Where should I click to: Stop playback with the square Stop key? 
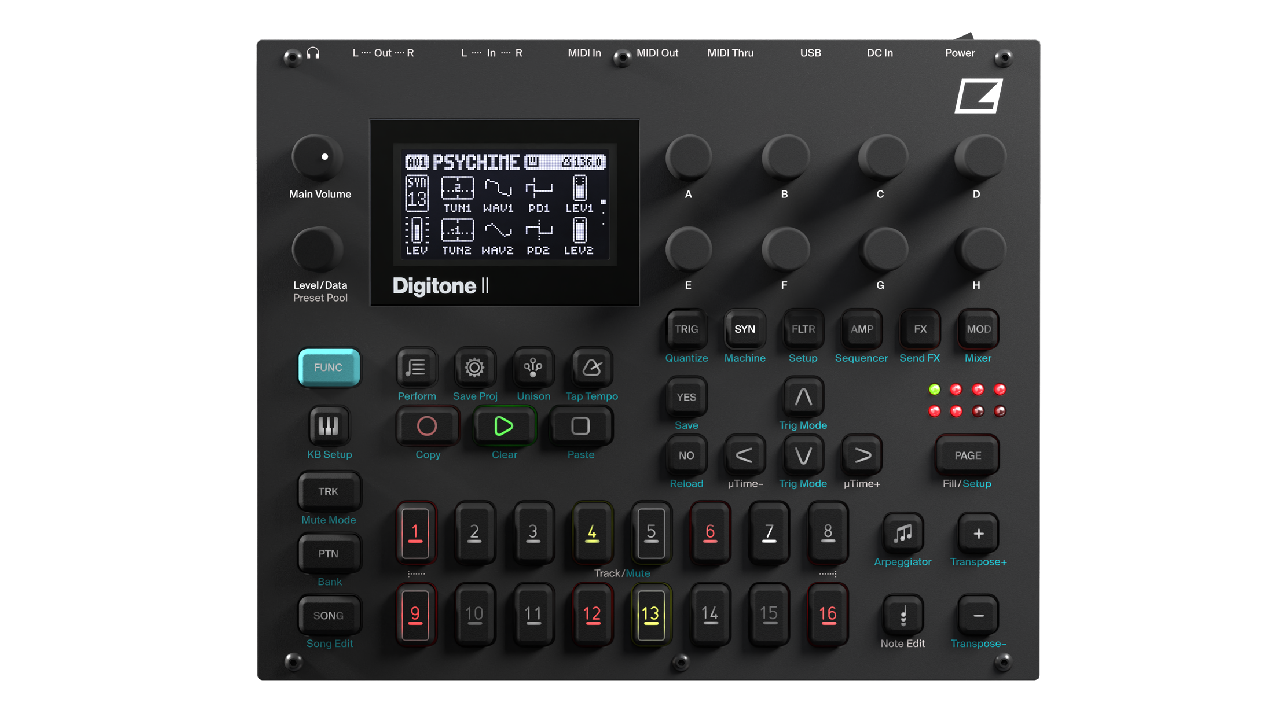point(581,426)
